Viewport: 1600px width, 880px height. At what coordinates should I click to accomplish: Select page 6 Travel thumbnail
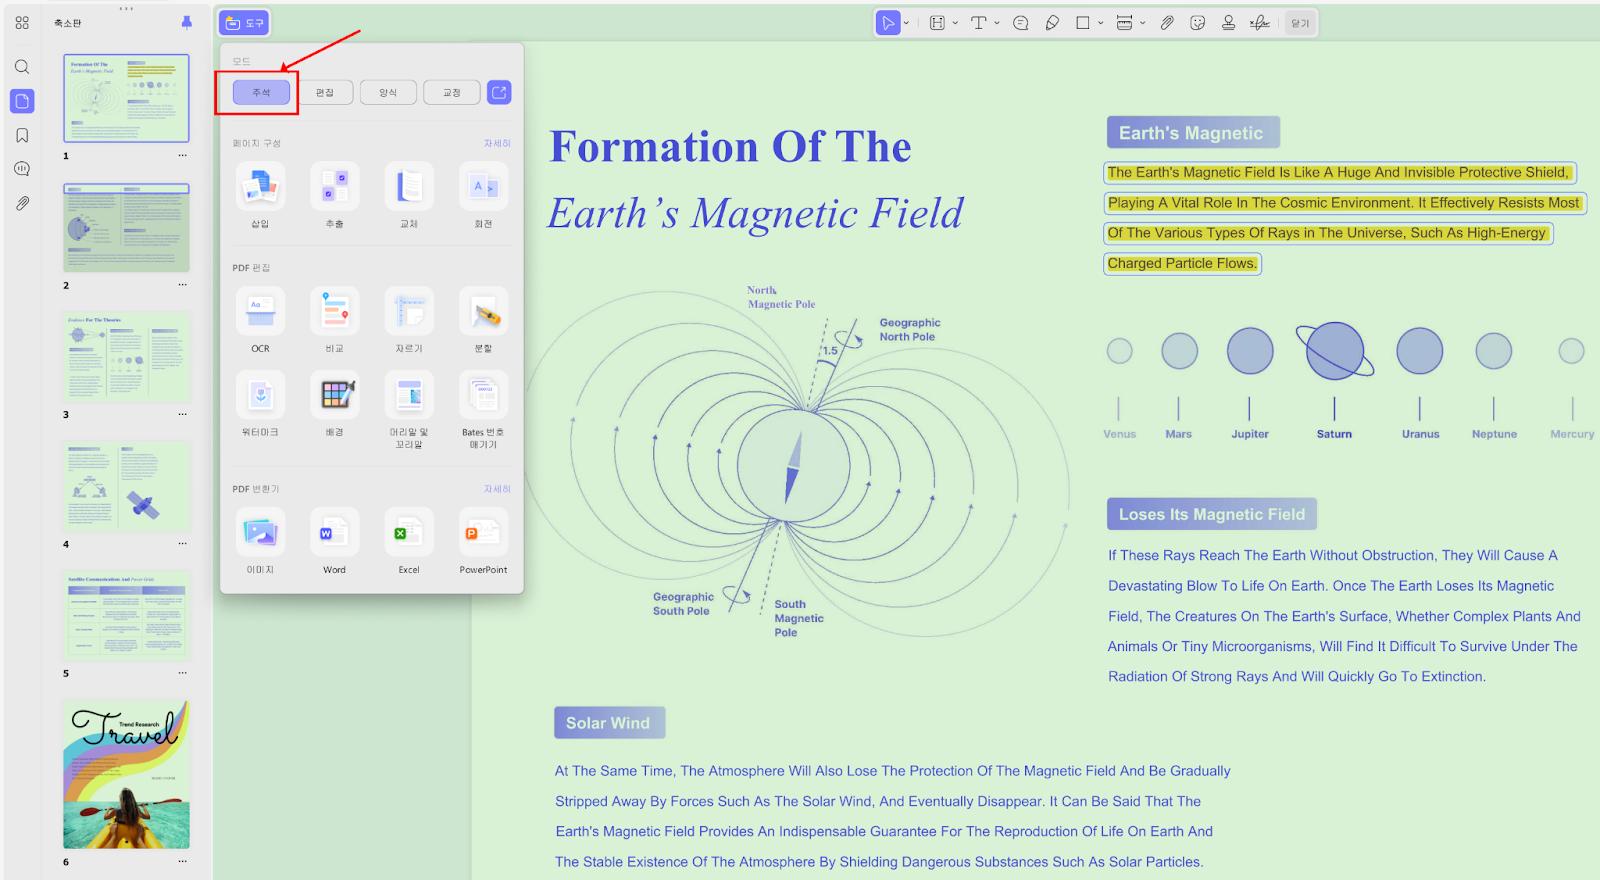126,774
